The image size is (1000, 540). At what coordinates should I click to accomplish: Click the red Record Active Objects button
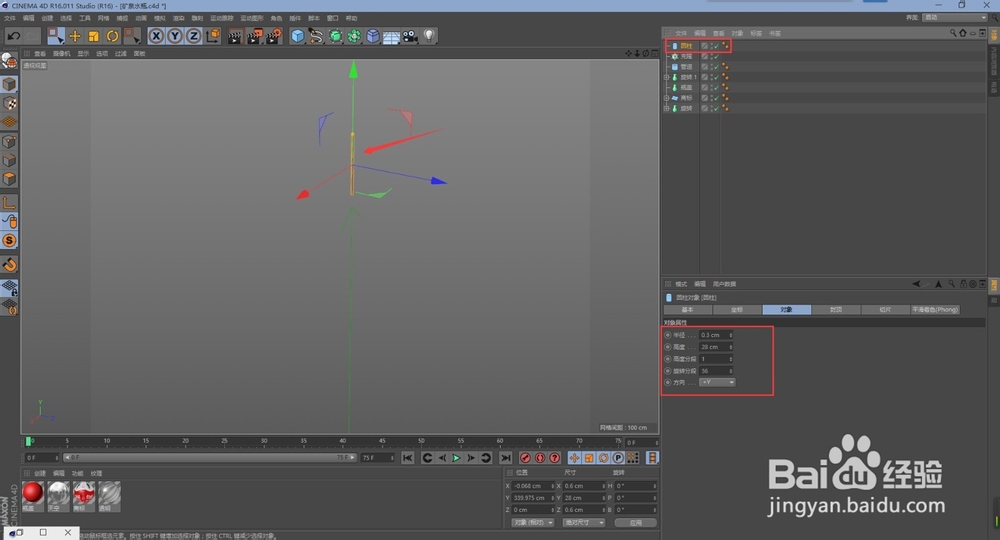coord(525,458)
